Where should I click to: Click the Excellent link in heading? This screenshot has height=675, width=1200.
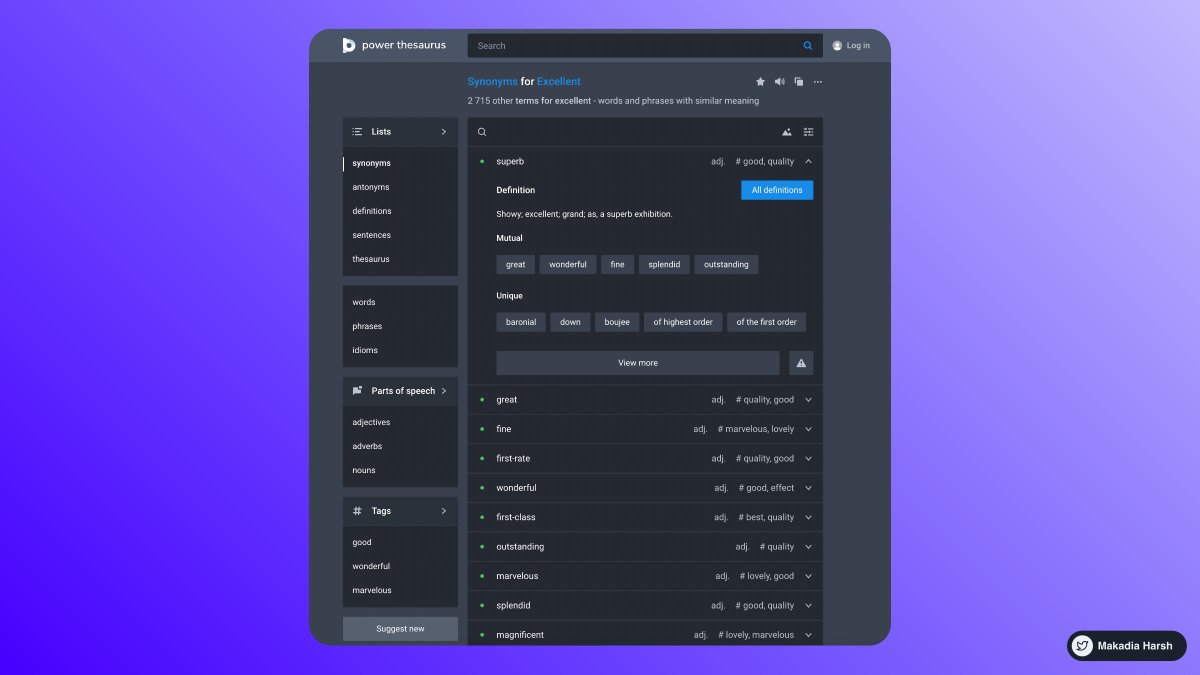[x=559, y=82]
